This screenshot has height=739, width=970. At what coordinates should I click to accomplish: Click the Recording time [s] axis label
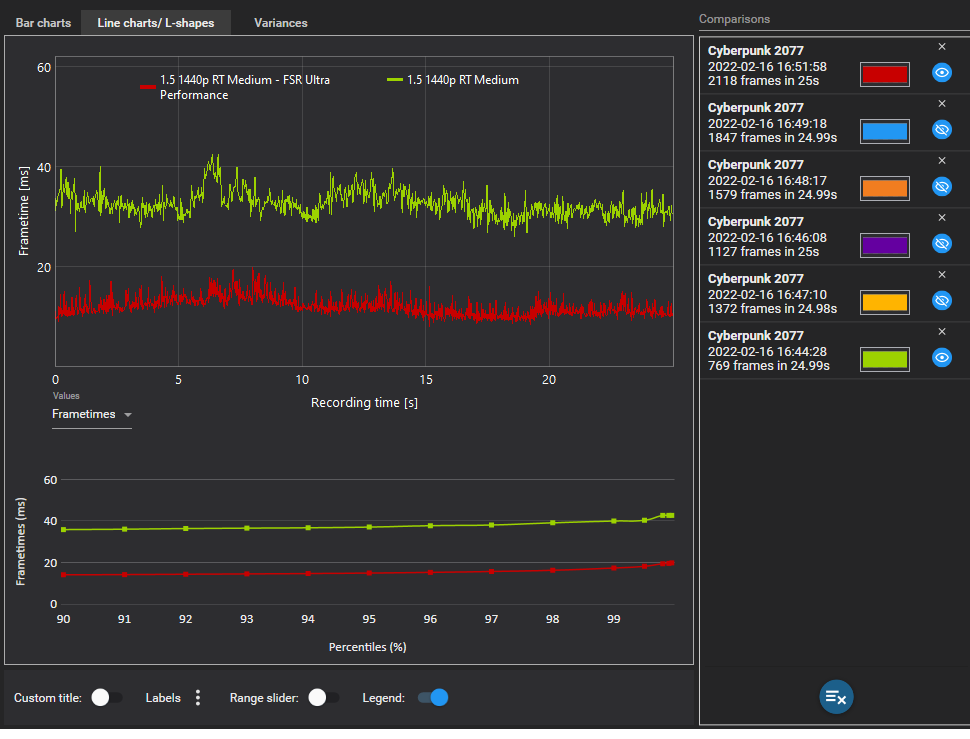tap(364, 403)
